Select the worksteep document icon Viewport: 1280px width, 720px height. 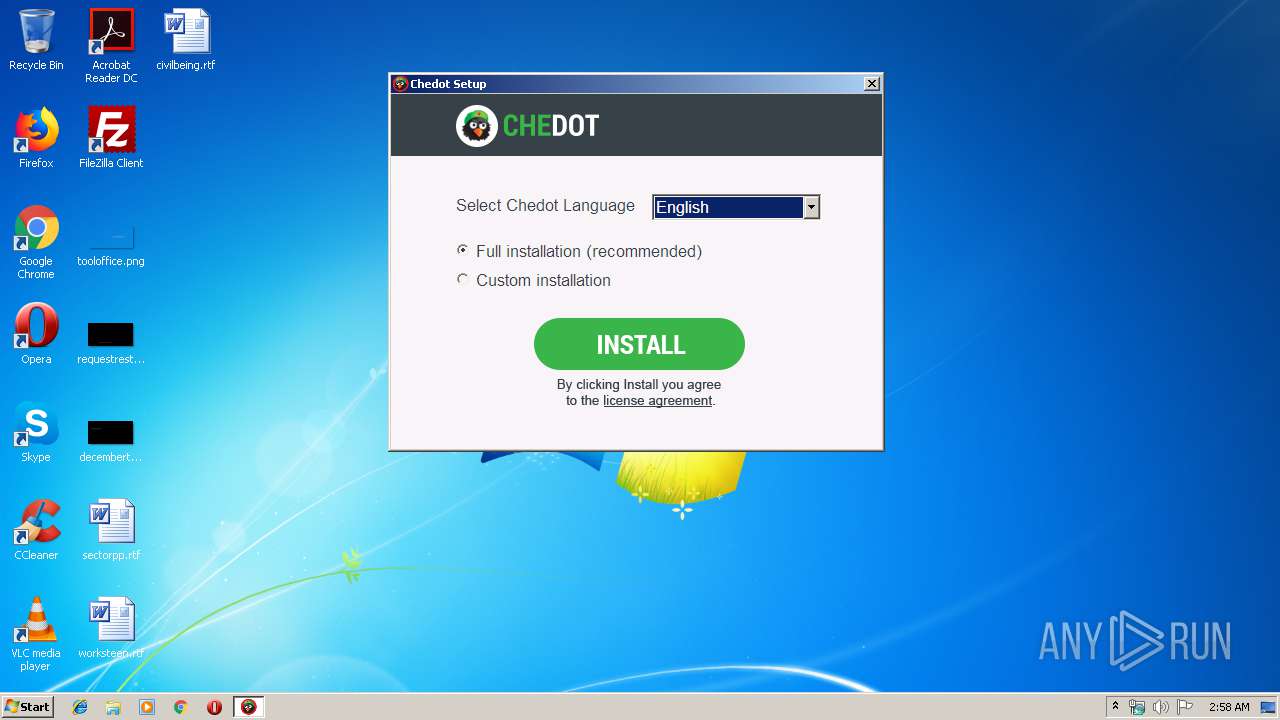click(111, 628)
